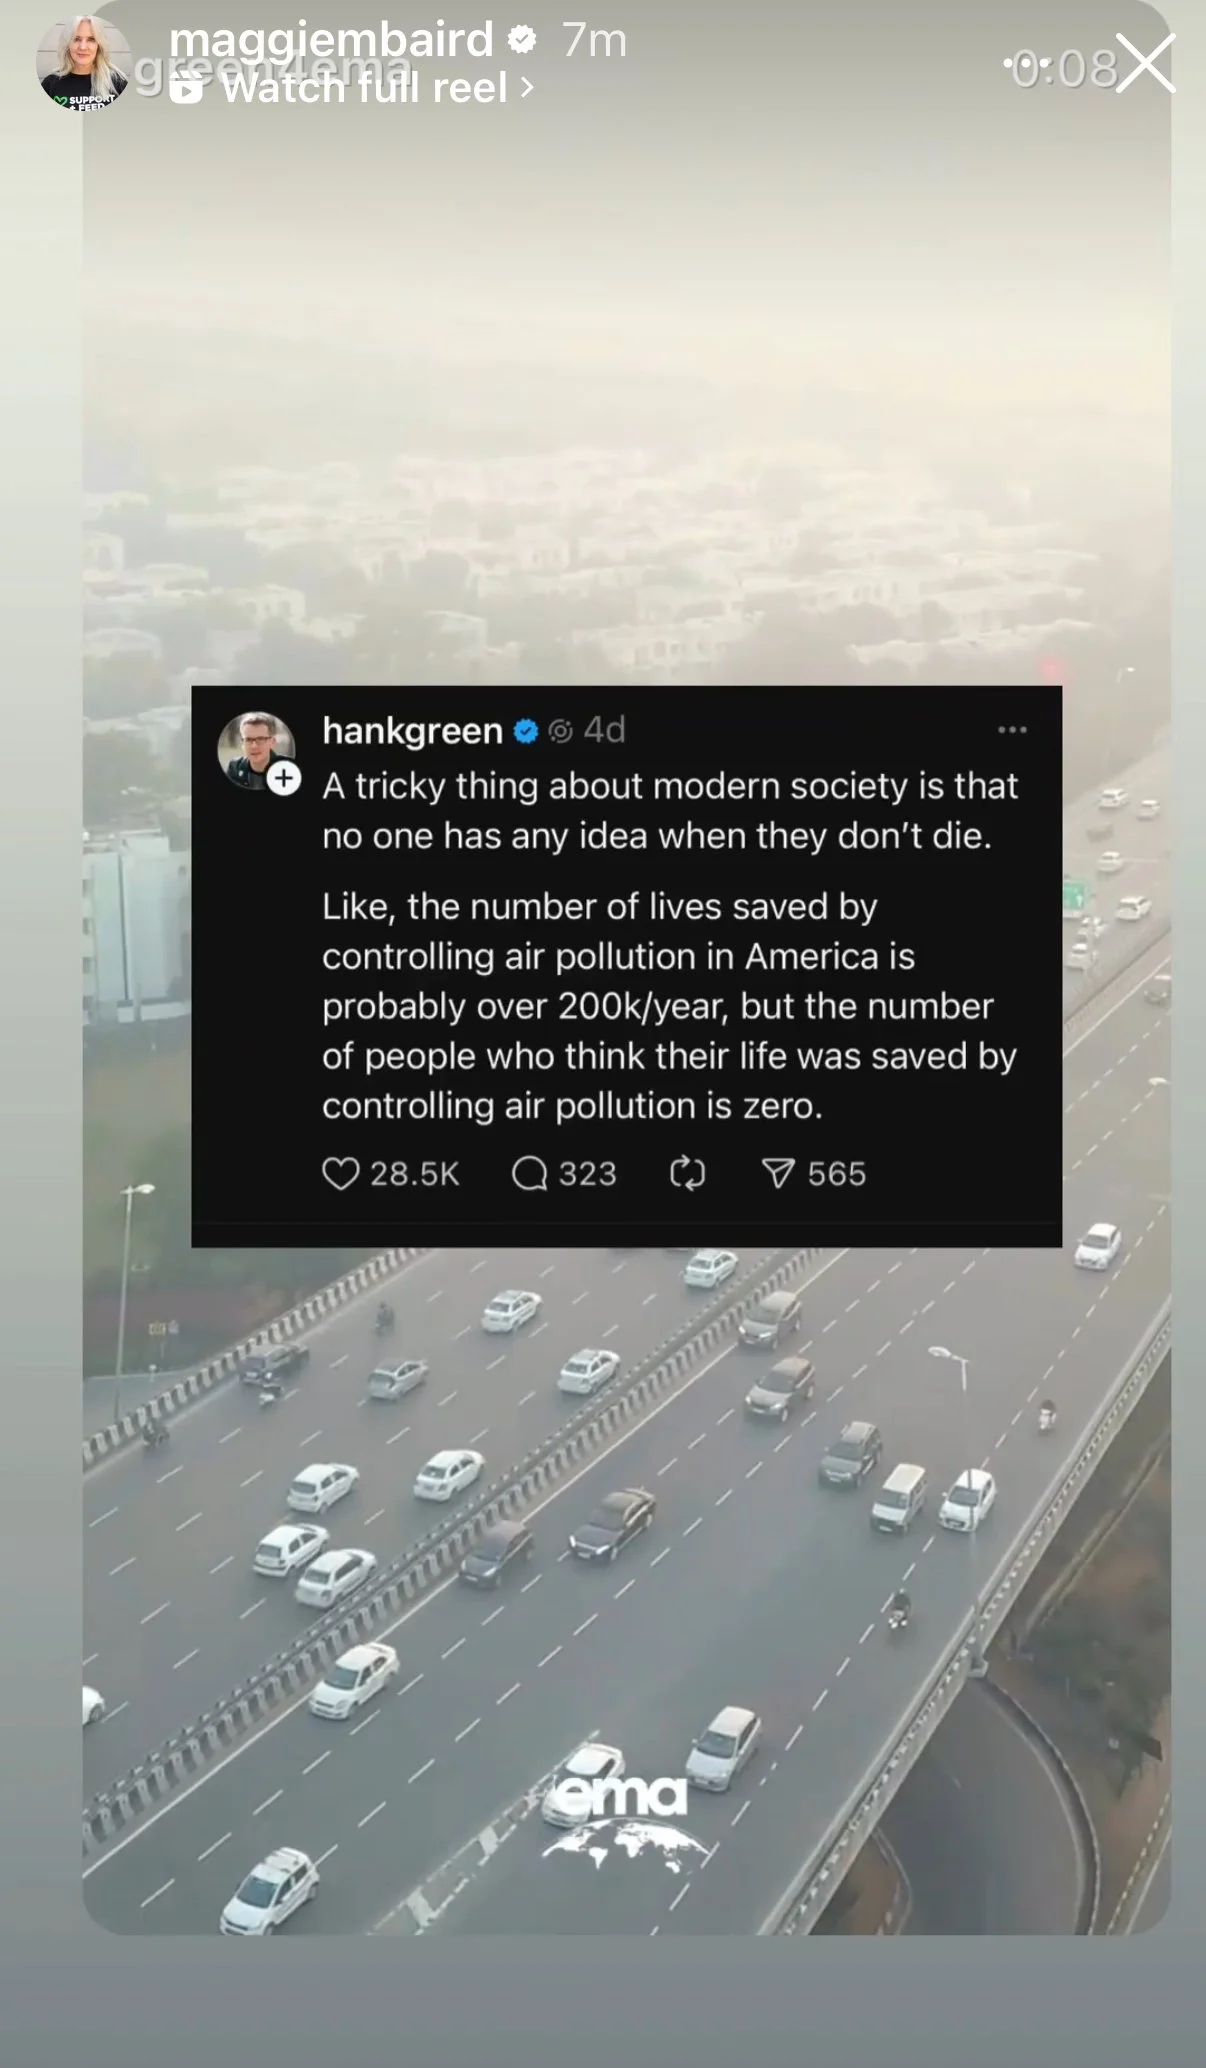Image resolution: width=1206 pixels, height=2068 pixels.
Task: Share via the paper plane icon
Action: 778,1173
